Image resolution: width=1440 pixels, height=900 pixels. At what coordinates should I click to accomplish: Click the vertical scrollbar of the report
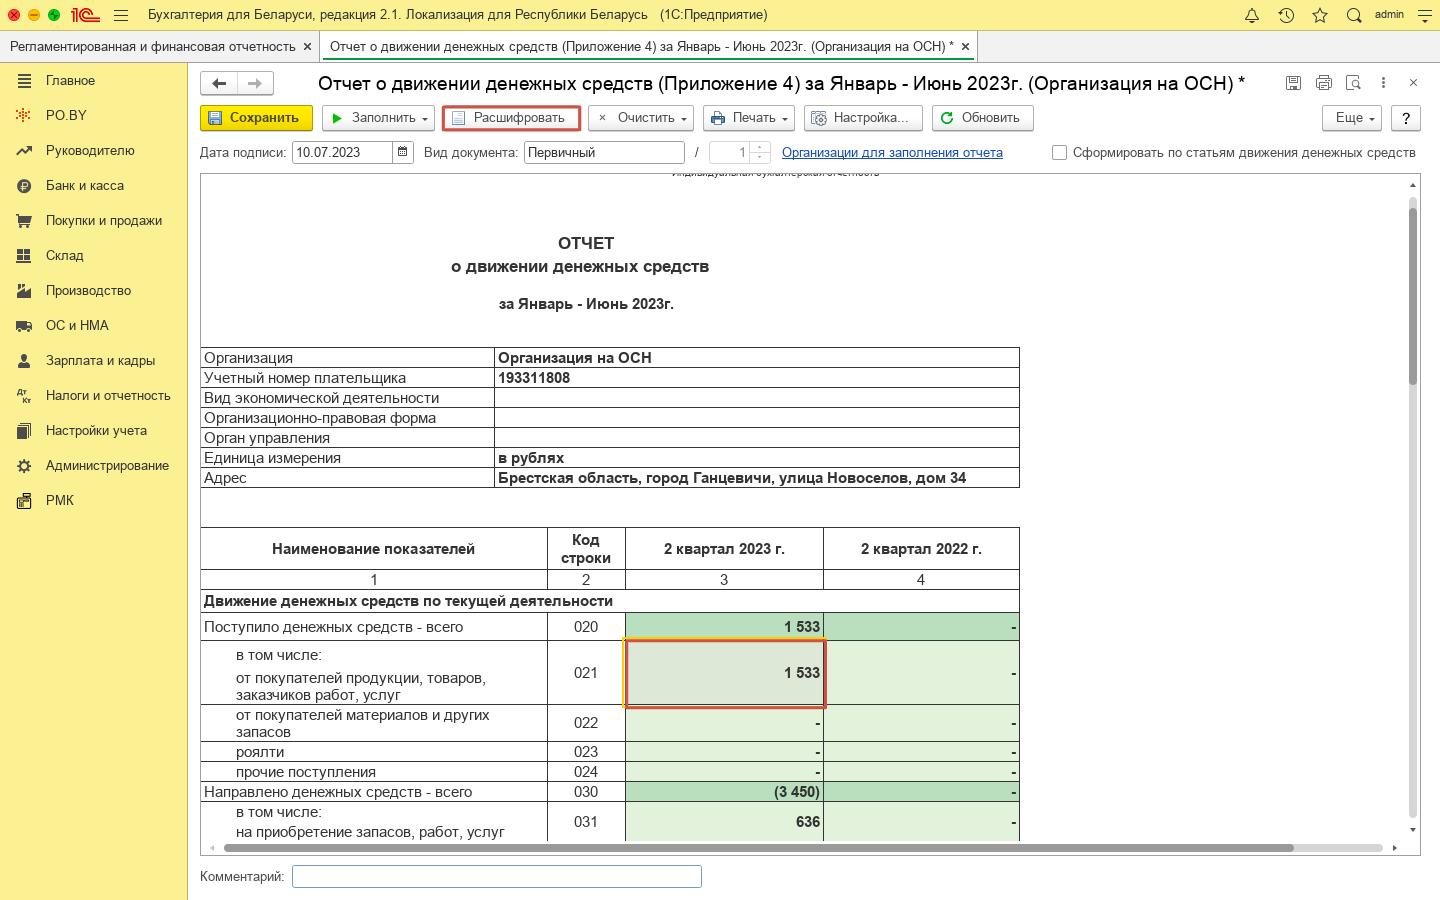[1413, 295]
